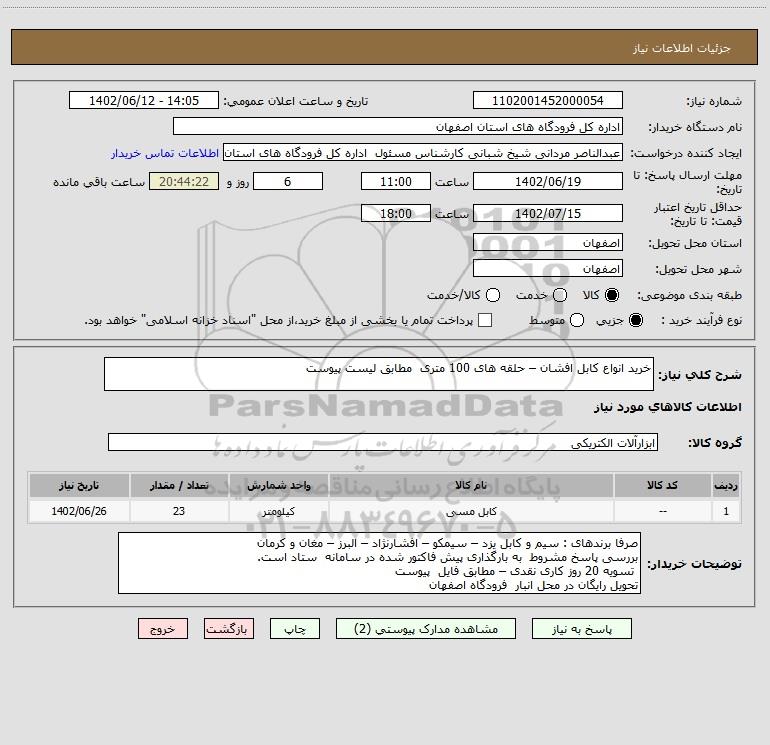Click the نام کالا column header
The width and height of the screenshot is (770, 745).
[471, 485]
